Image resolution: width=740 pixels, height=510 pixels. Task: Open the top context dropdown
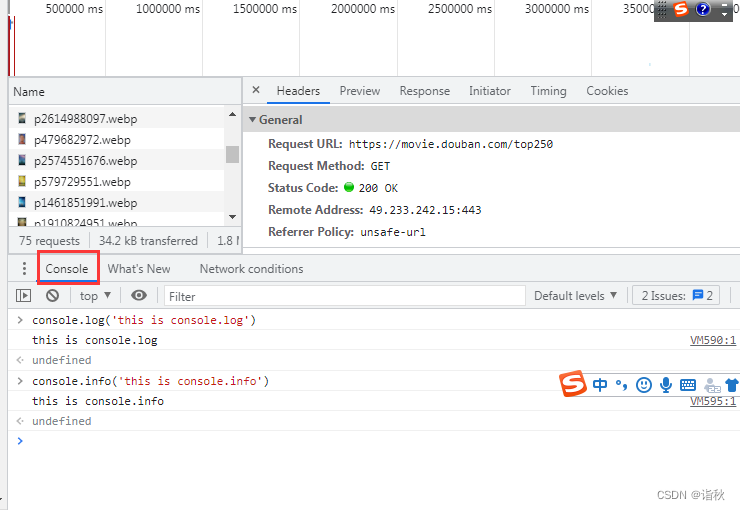coord(95,296)
